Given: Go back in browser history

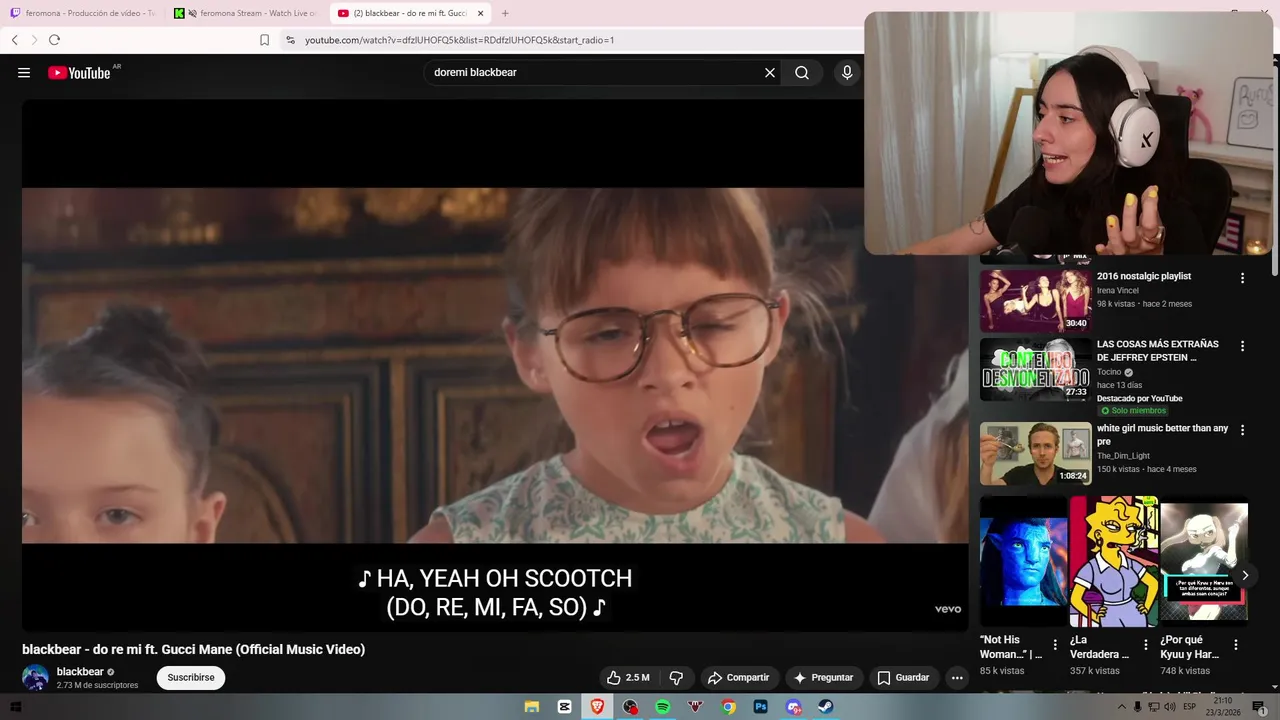Looking at the screenshot, I should 14,40.
